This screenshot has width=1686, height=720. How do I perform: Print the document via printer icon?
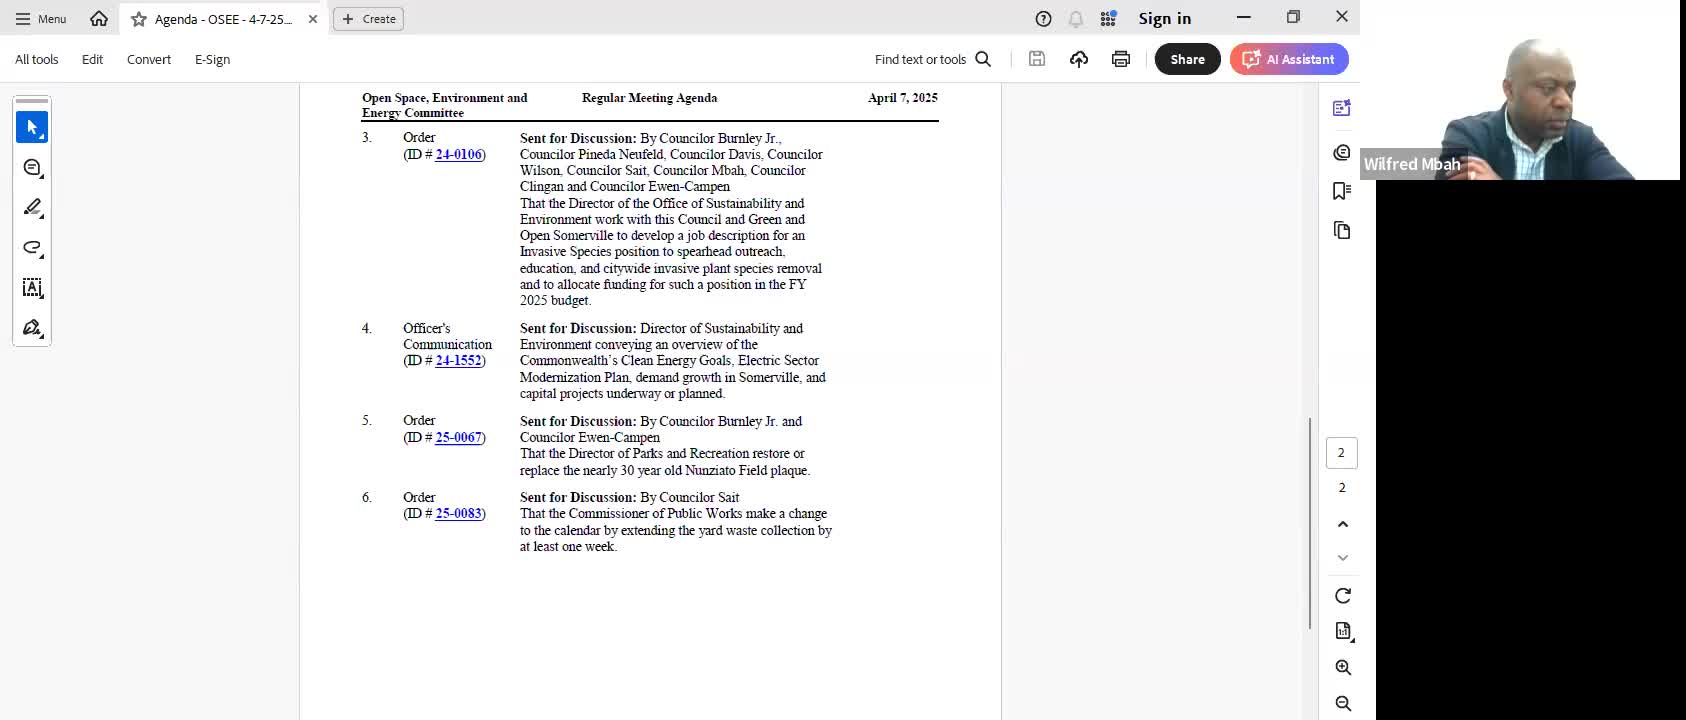[x=1121, y=59]
